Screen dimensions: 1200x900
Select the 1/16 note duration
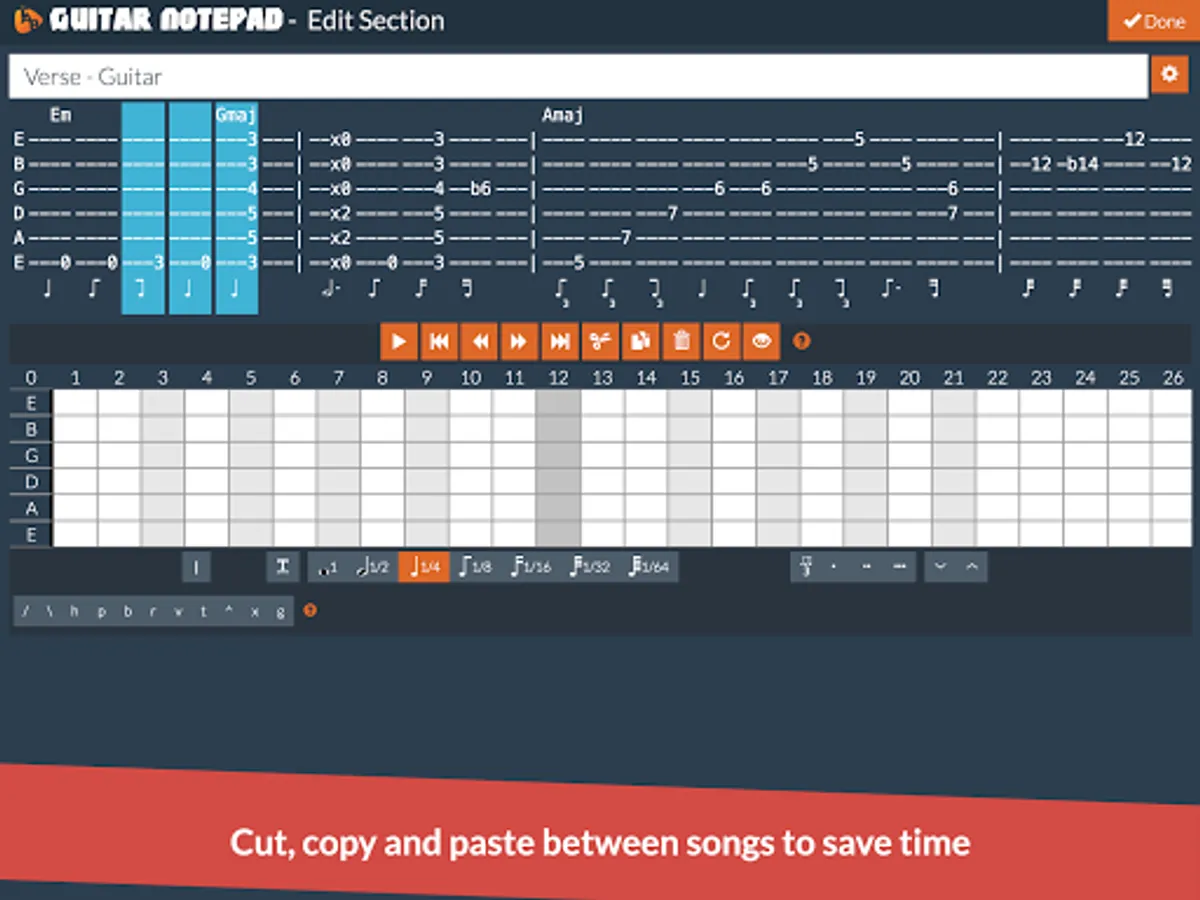coord(531,567)
